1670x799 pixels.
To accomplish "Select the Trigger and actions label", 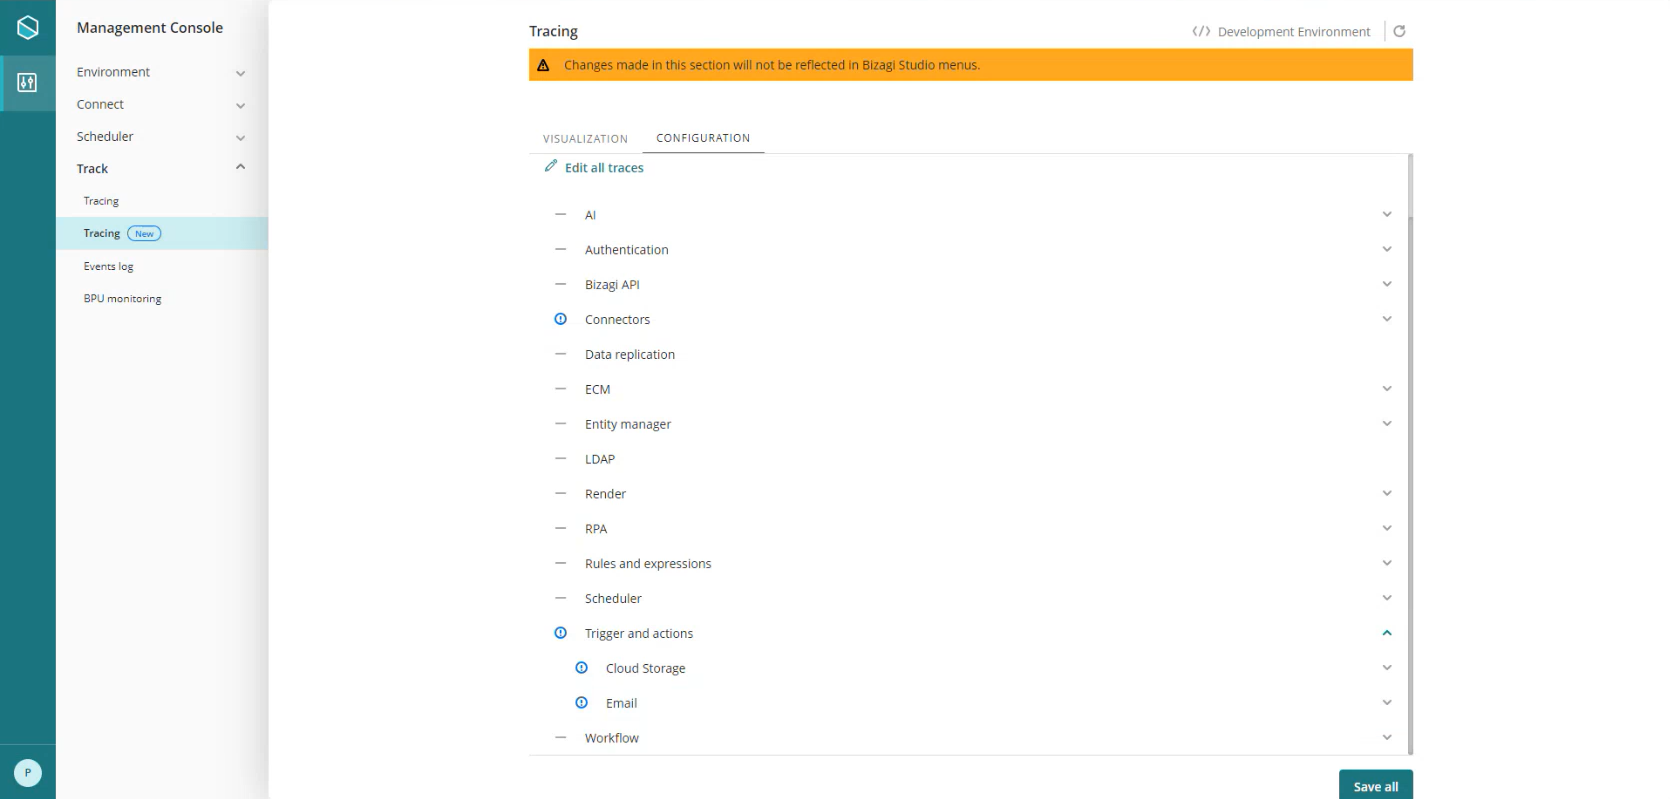I will click(639, 634).
